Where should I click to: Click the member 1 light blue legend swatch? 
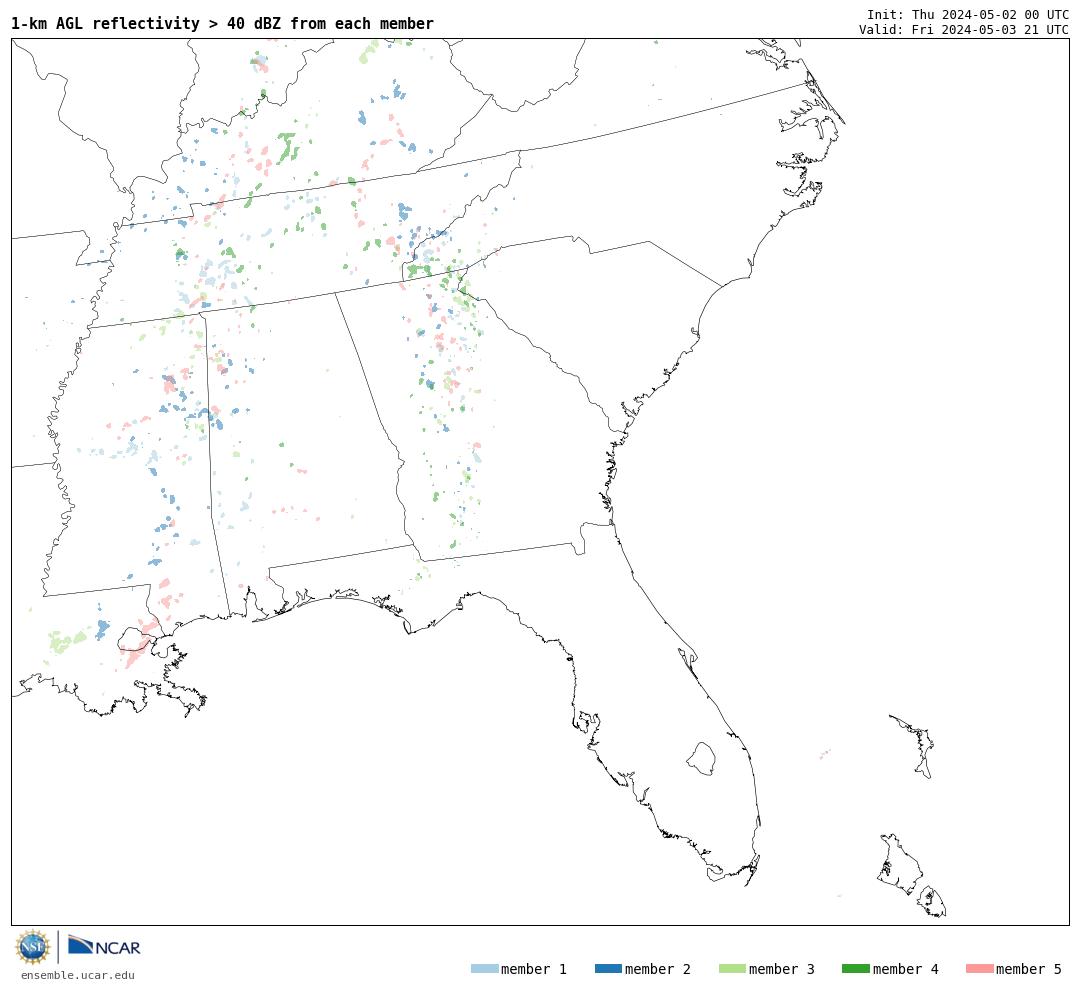click(484, 969)
